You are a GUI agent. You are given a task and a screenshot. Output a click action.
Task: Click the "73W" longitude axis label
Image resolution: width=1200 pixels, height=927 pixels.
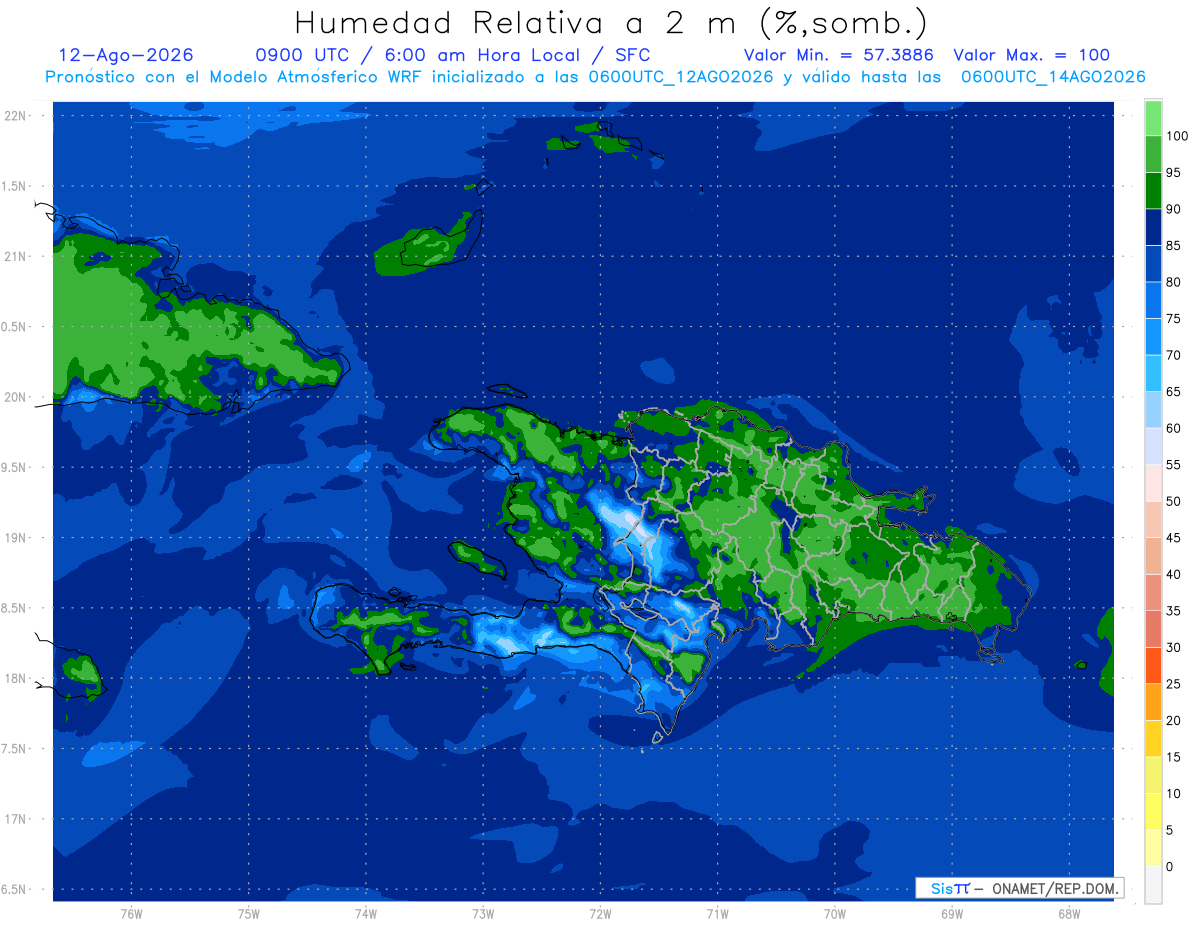tap(483, 913)
